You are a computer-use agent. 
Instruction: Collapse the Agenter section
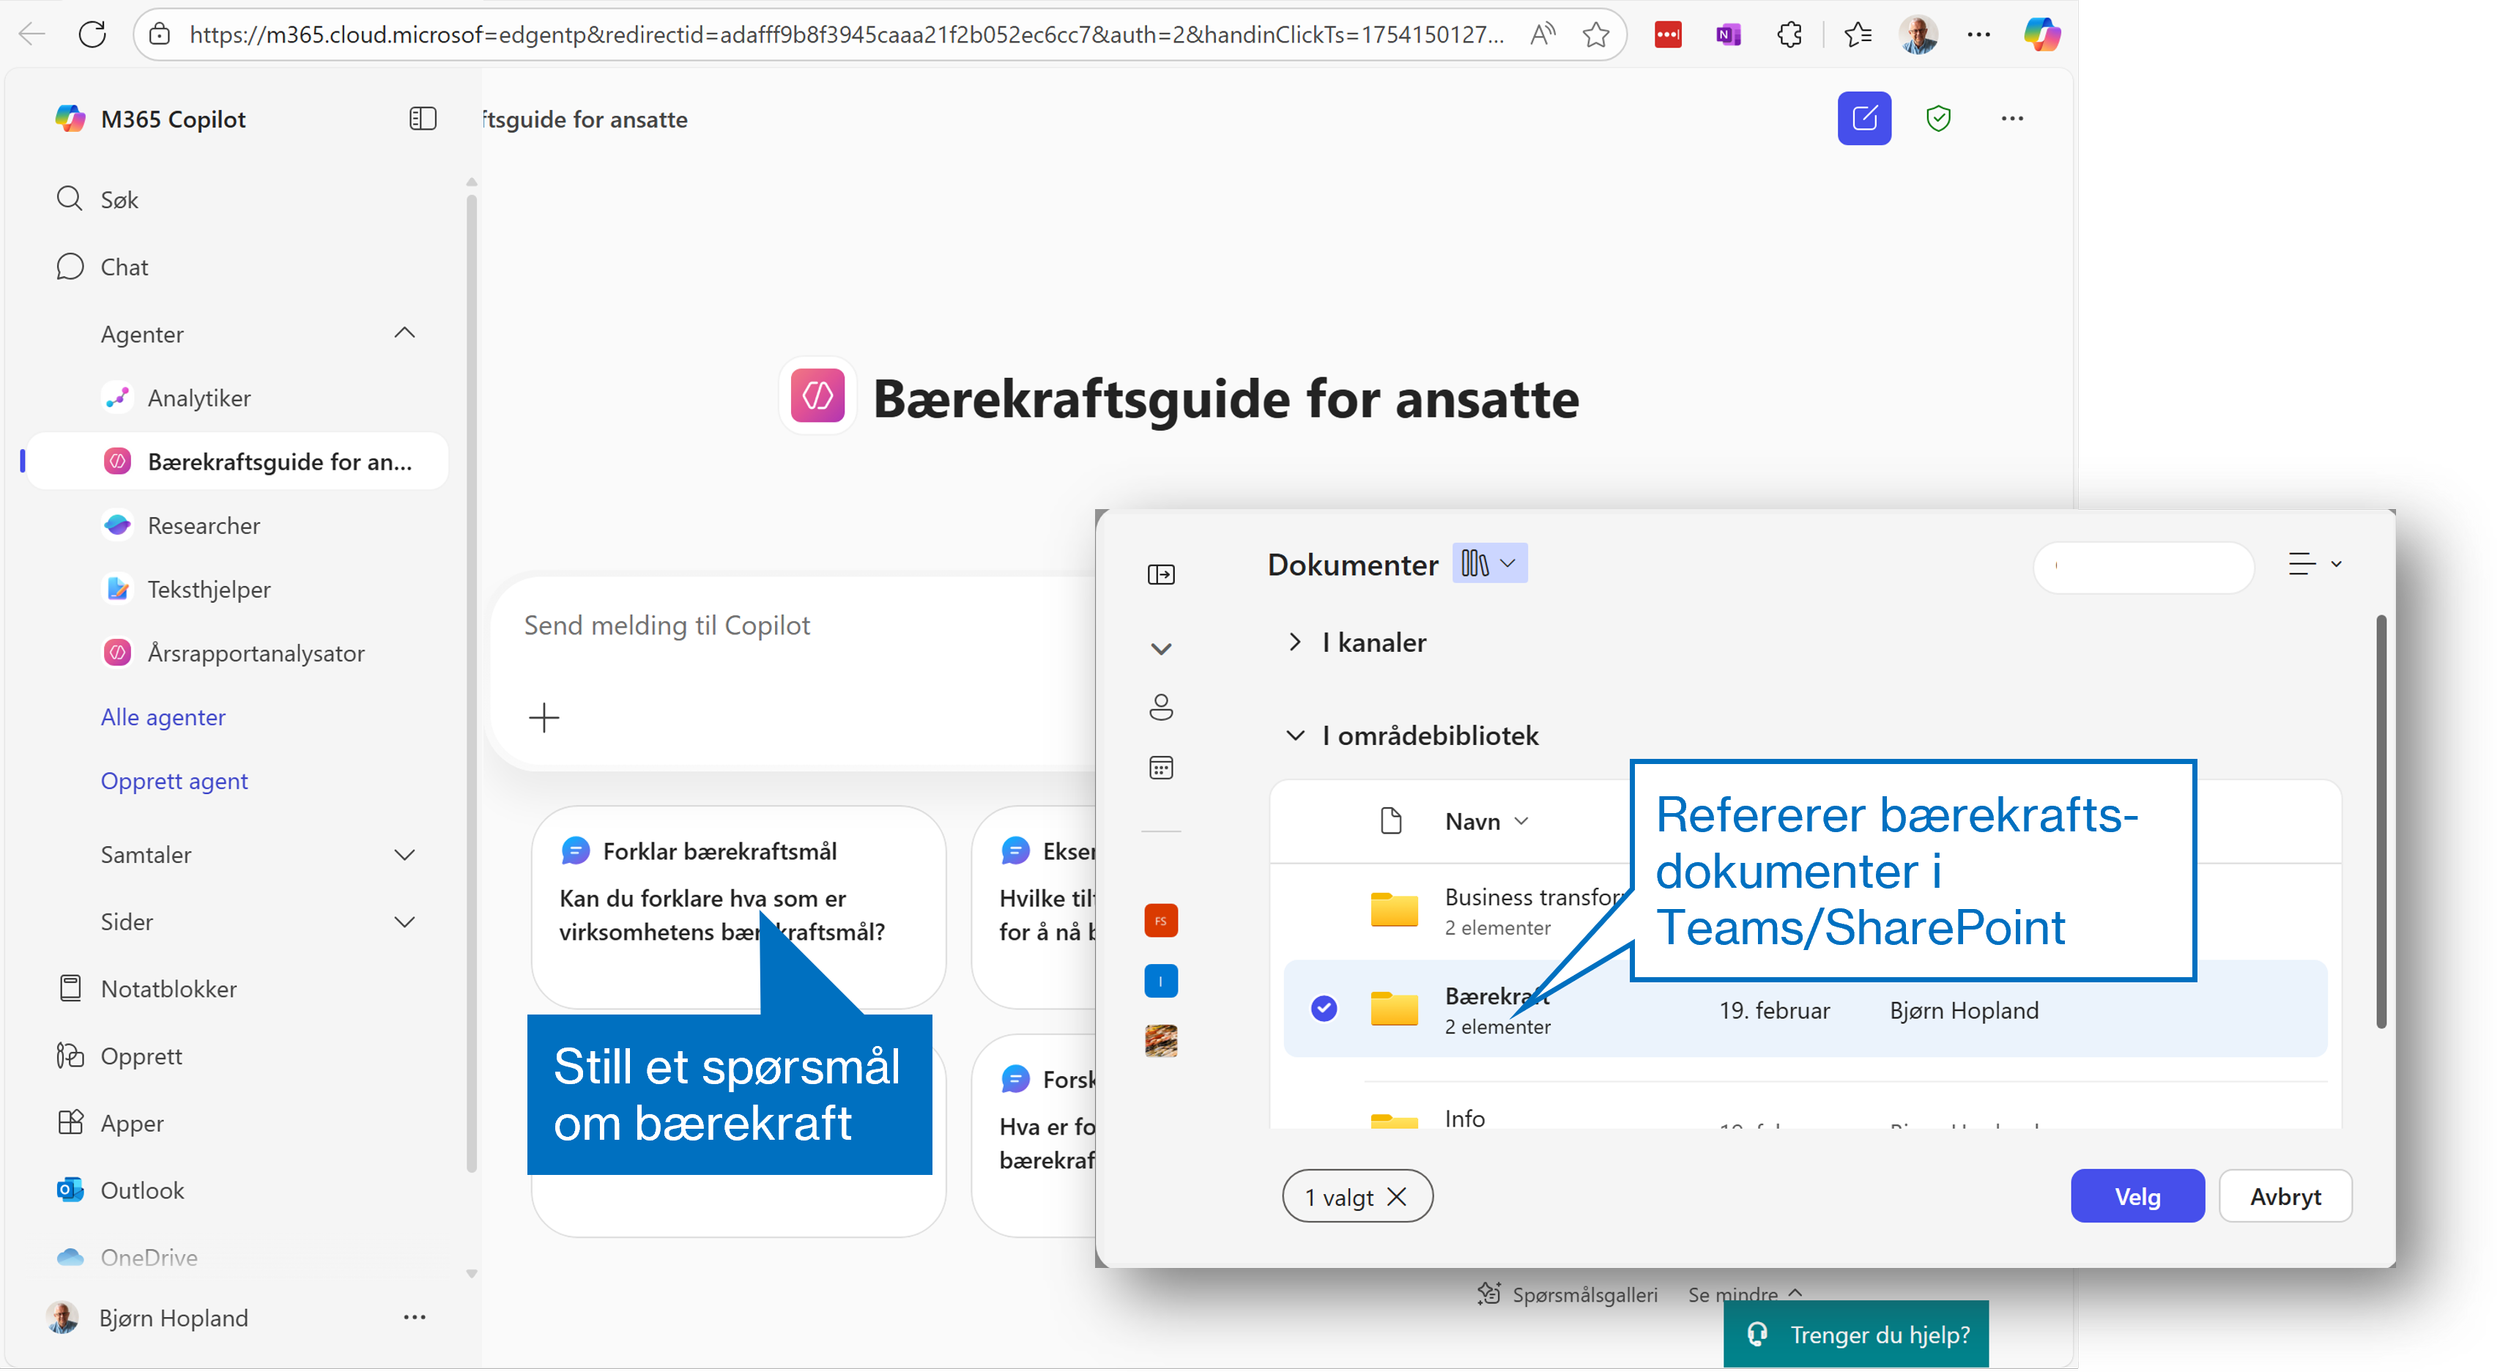[404, 333]
